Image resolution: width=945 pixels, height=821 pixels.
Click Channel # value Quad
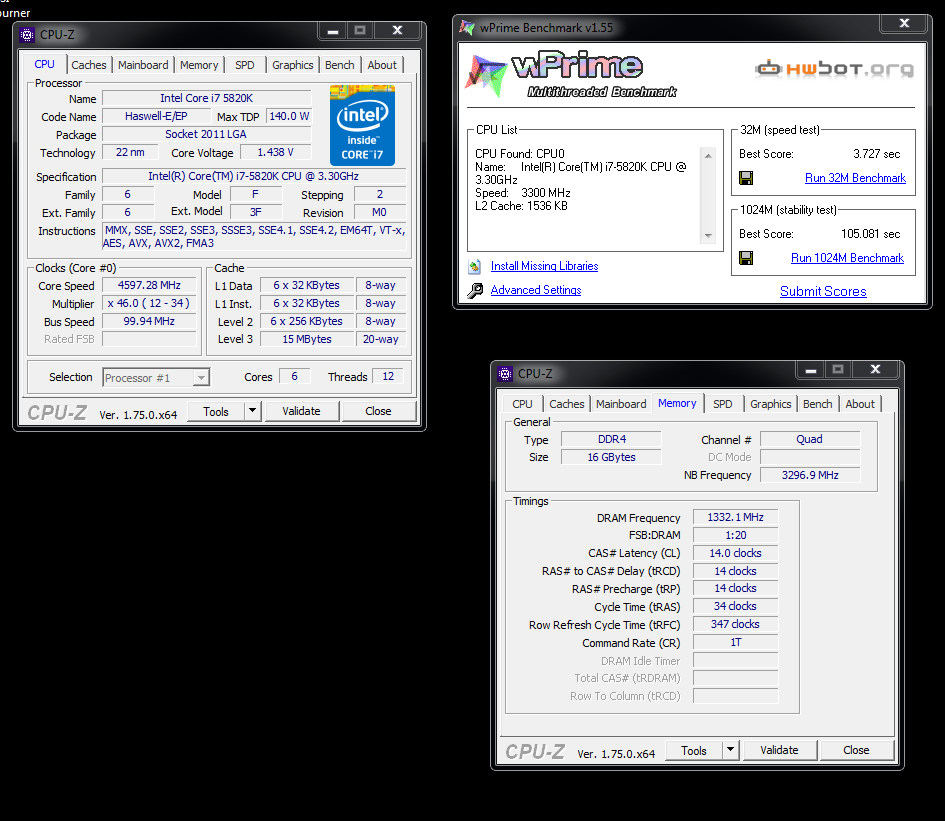pyautogui.click(x=810, y=439)
